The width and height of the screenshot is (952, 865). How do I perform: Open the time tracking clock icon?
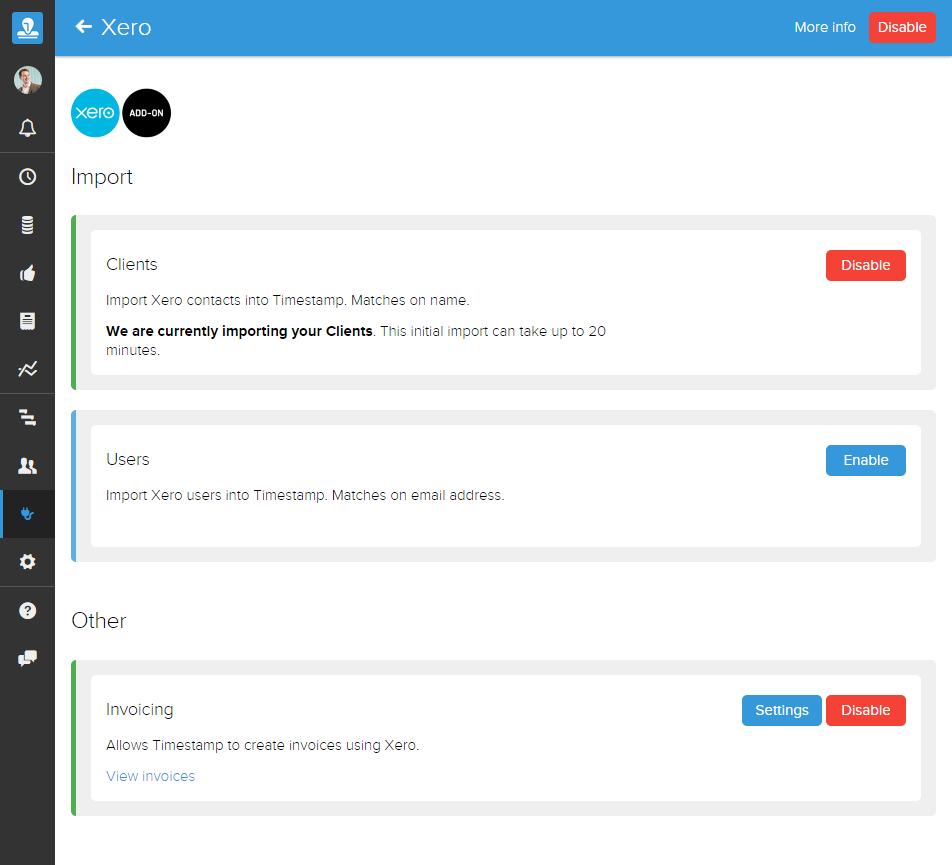pos(27,177)
